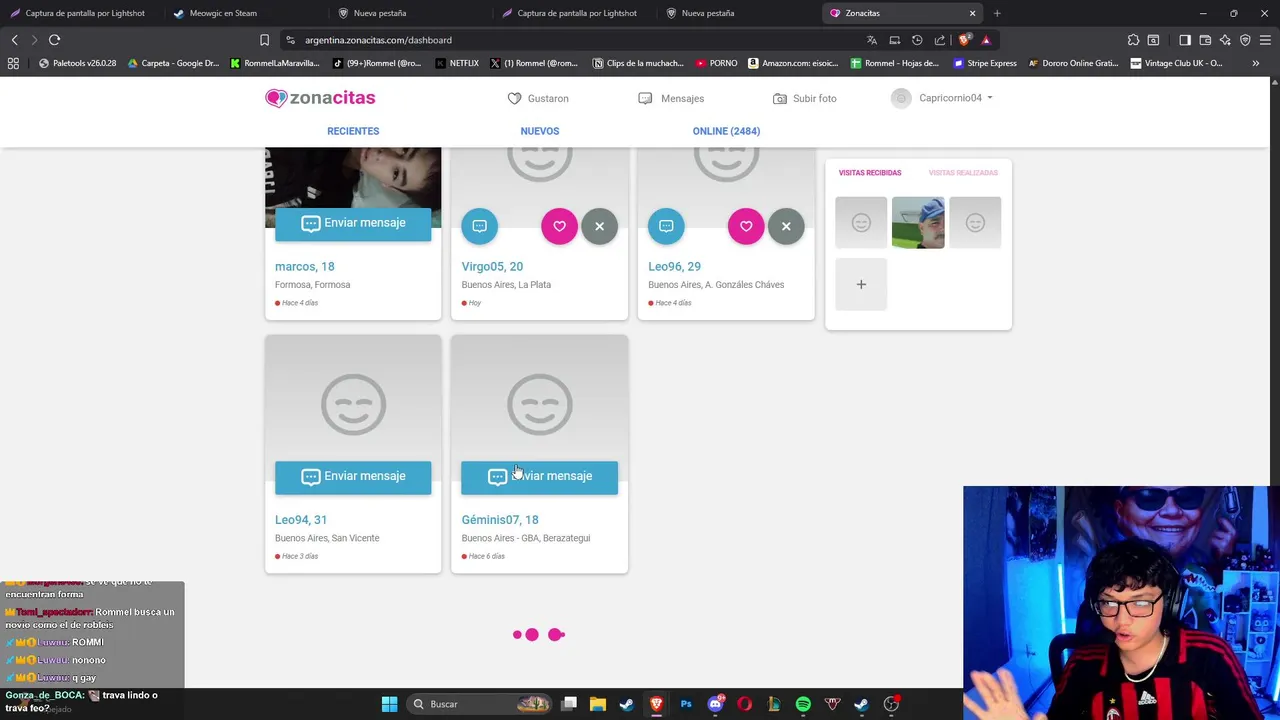Select the VISITAS RECIBIDAS tab

click(x=870, y=173)
